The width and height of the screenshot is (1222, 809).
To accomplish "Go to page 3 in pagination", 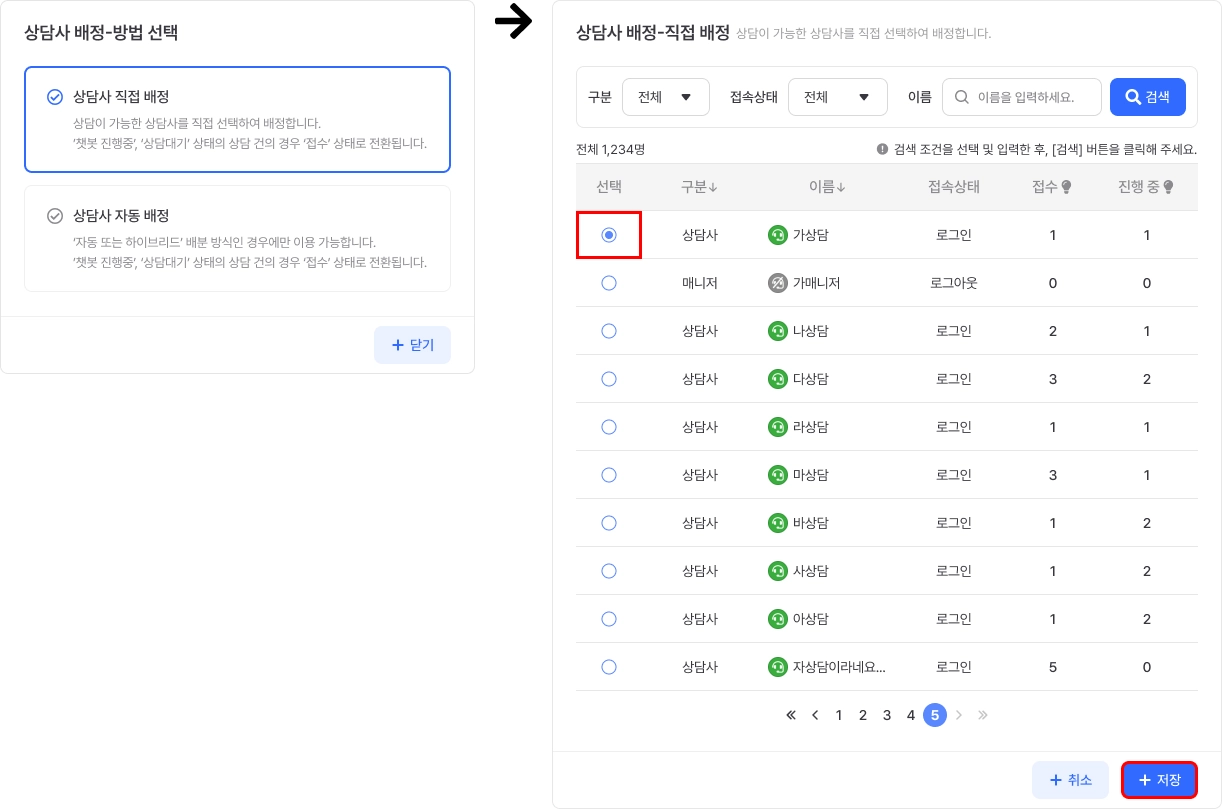I will [887, 715].
